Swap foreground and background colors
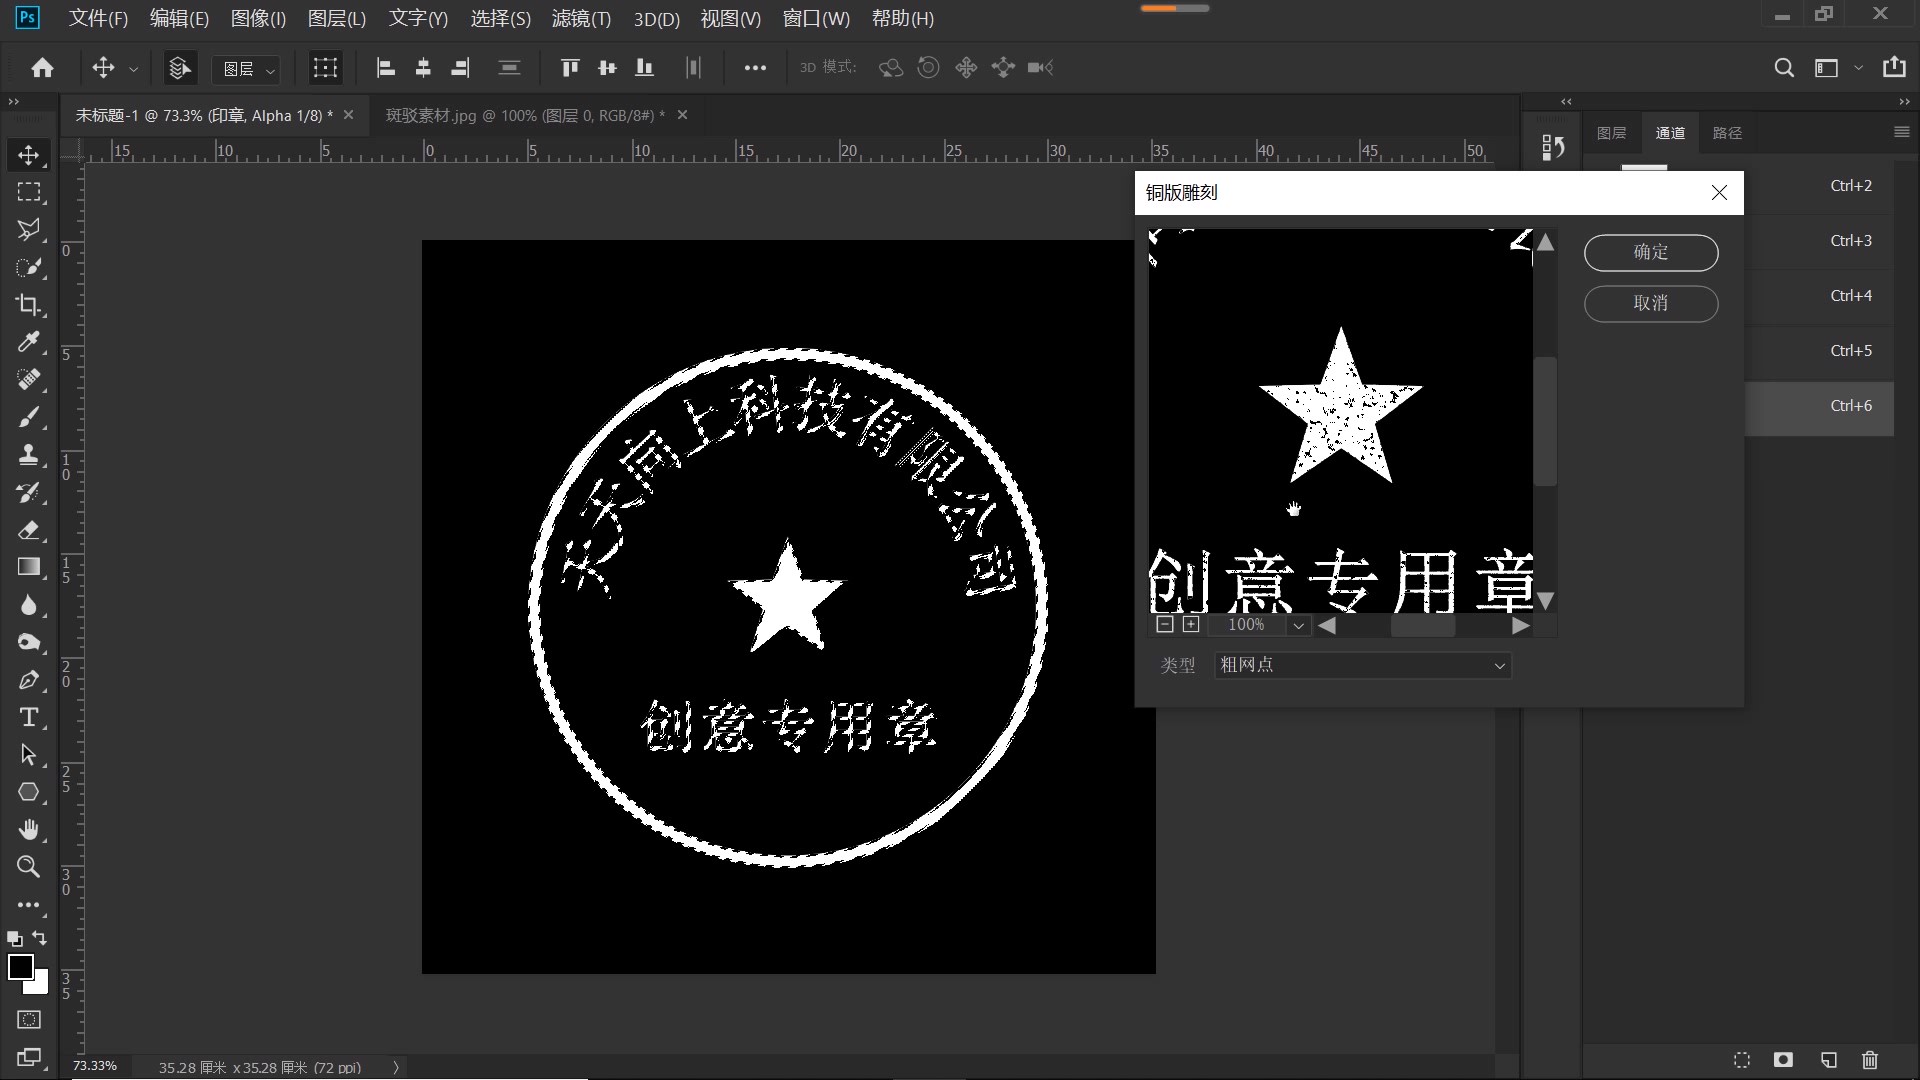 (x=38, y=938)
